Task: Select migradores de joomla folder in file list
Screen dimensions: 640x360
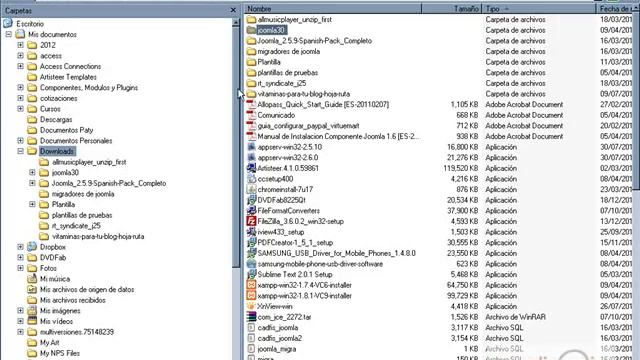Action: pos(289,51)
